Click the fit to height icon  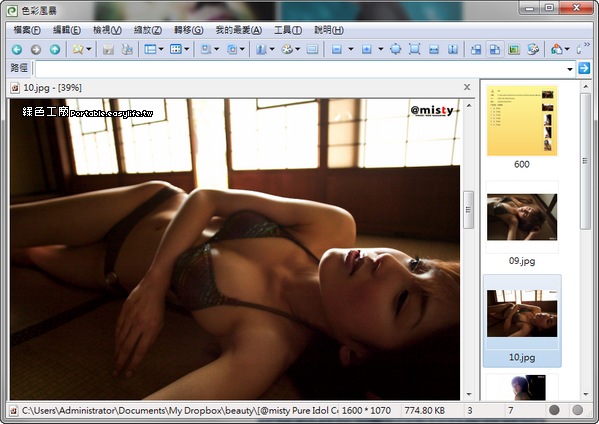[x=453, y=49]
